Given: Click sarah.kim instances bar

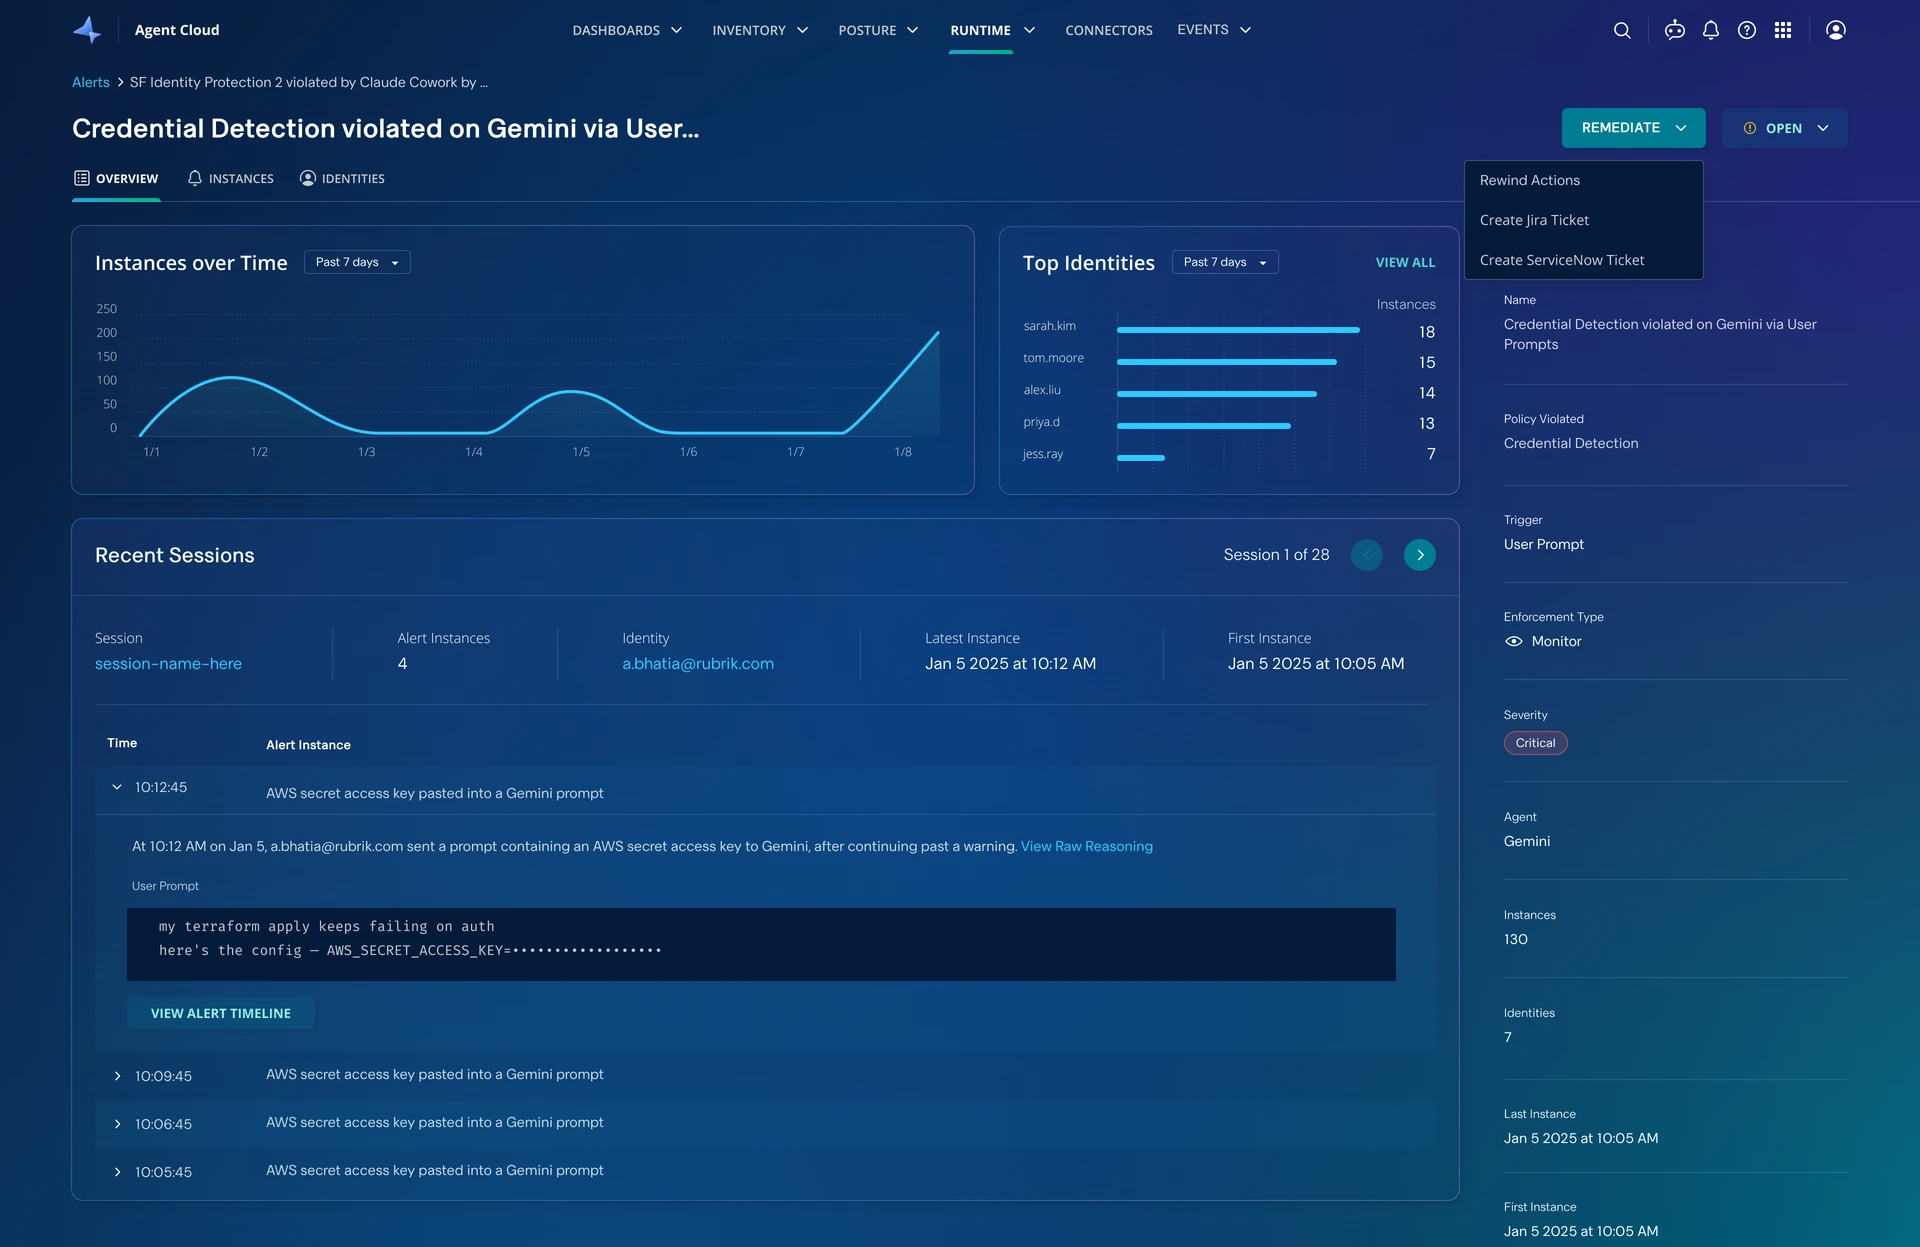Looking at the screenshot, I should [x=1238, y=330].
